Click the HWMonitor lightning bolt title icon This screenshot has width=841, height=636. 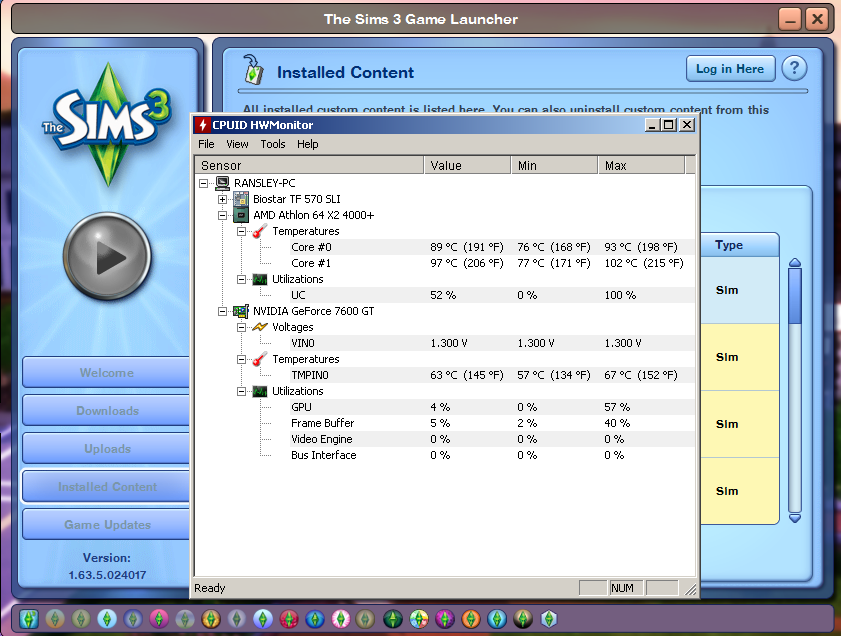coord(202,125)
